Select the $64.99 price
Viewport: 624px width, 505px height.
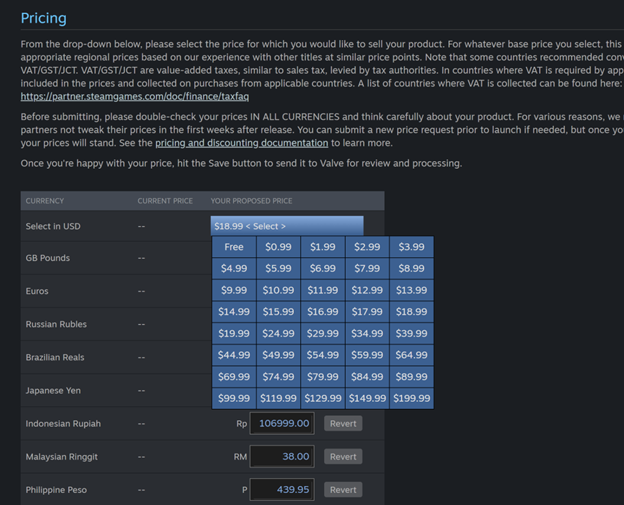coord(411,355)
